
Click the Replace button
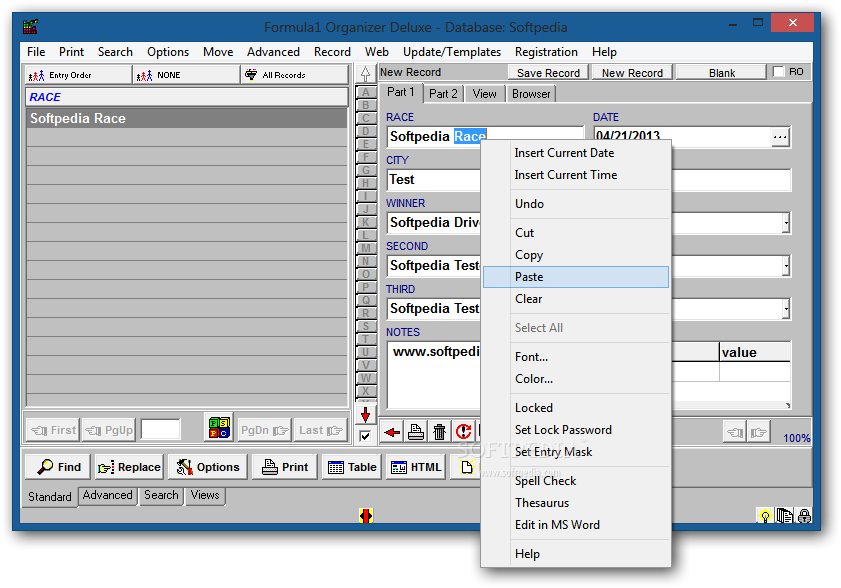click(129, 467)
